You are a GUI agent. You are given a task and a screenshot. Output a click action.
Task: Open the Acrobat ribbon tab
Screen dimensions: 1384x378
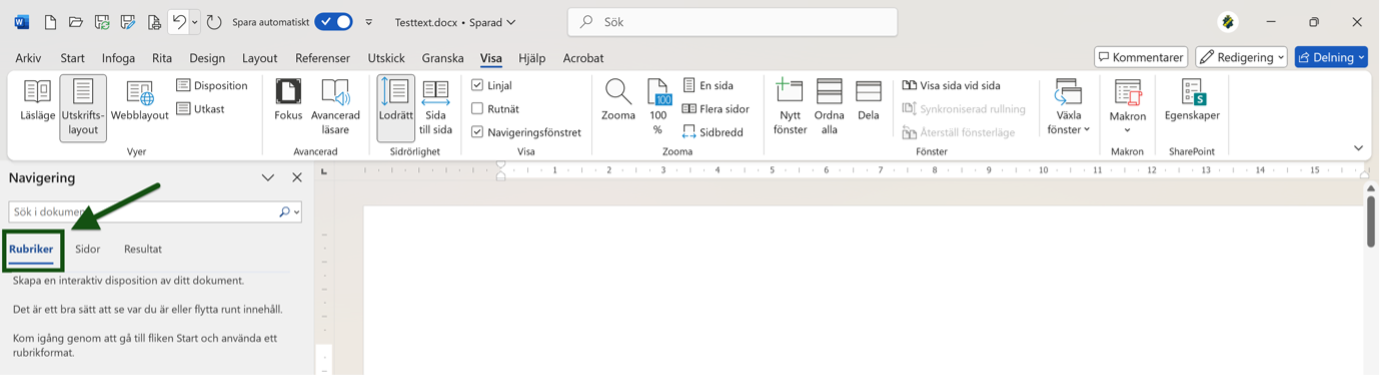pos(584,58)
